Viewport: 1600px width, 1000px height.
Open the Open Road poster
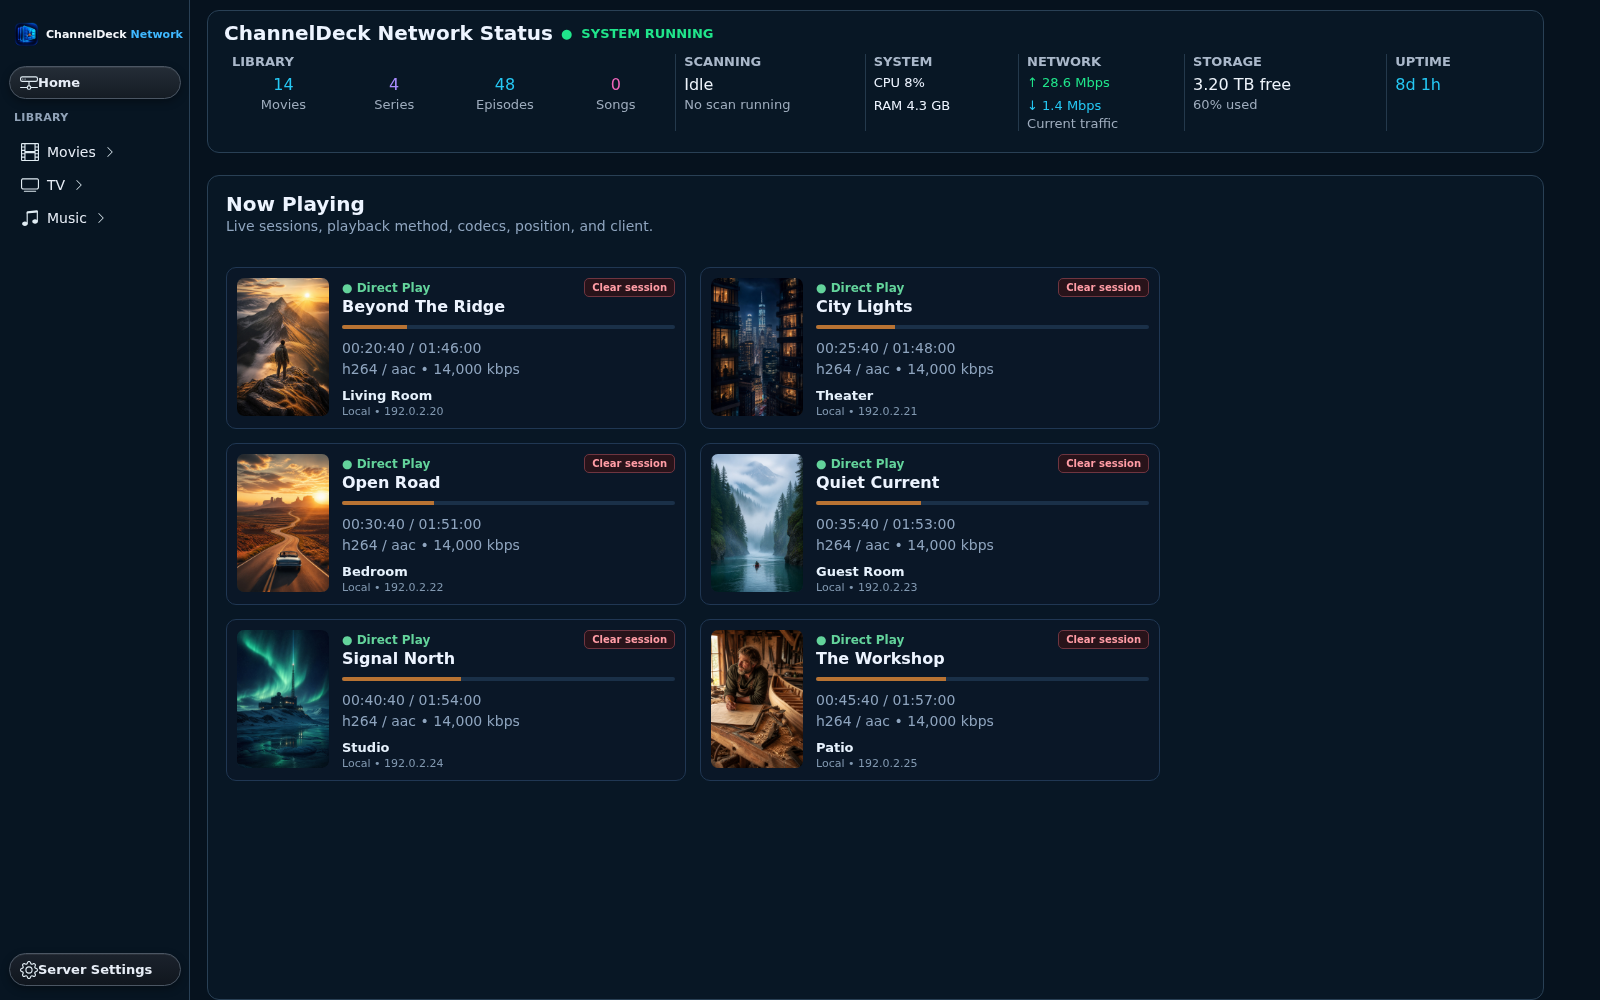283,523
